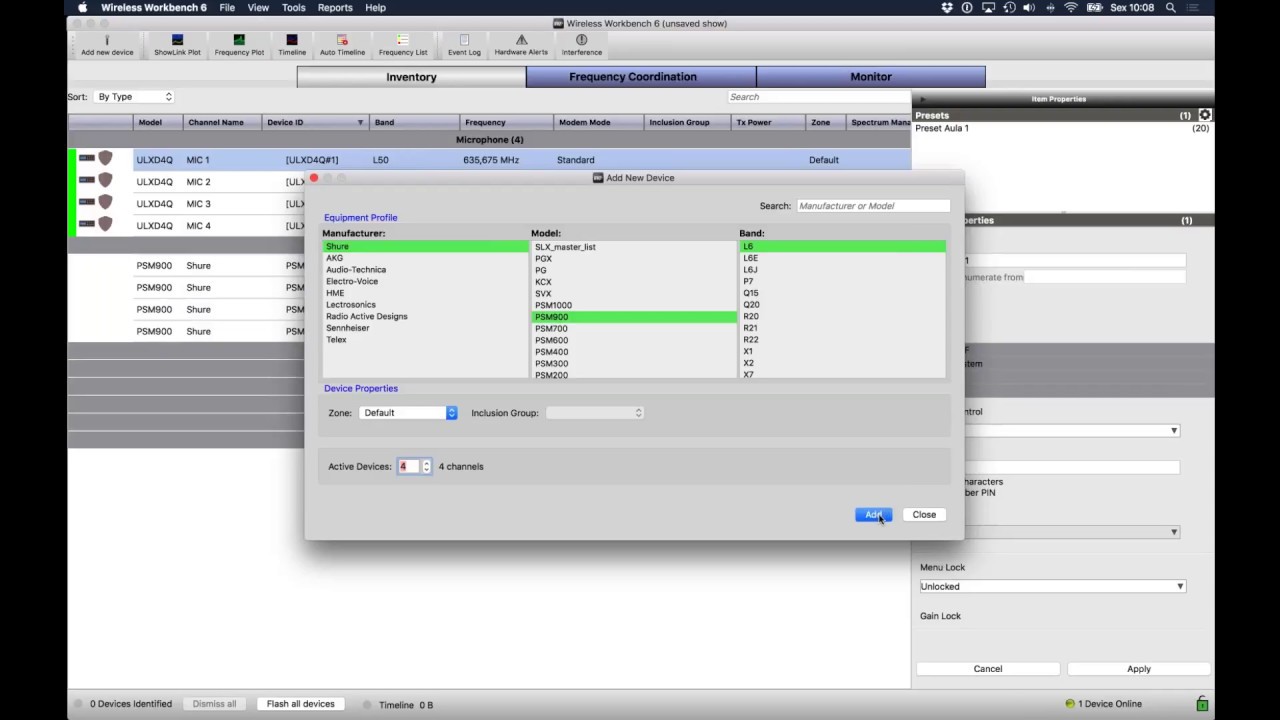Select KCX in the Model list

point(634,282)
